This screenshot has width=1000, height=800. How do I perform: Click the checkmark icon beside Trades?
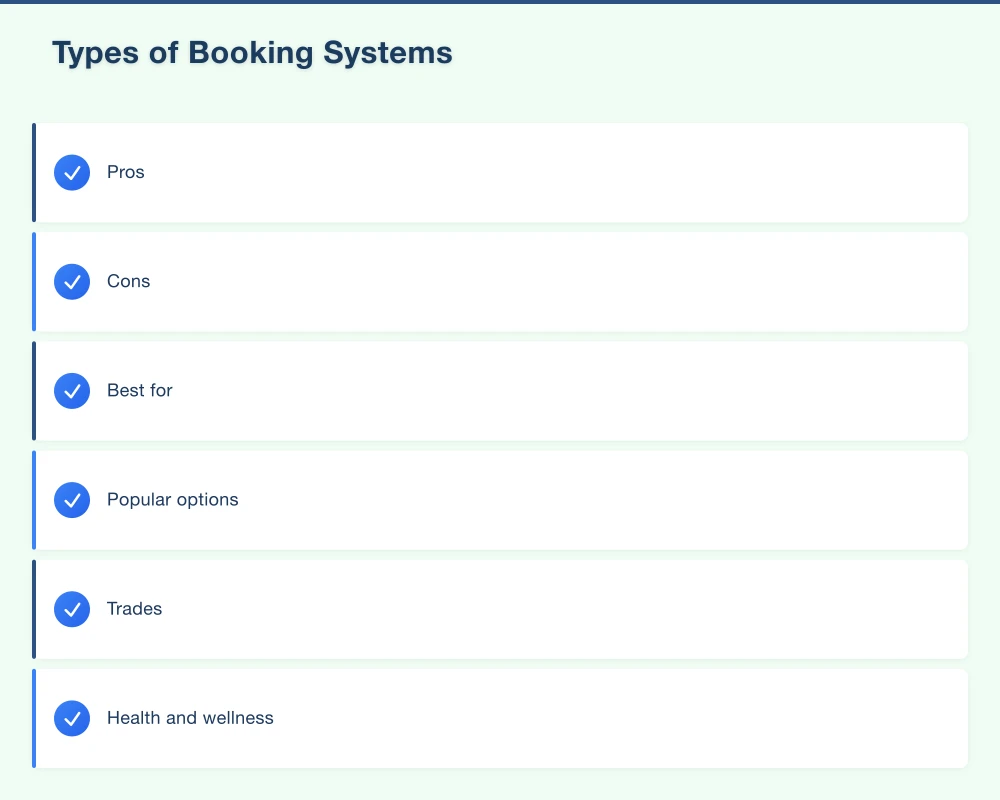point(72,609)
